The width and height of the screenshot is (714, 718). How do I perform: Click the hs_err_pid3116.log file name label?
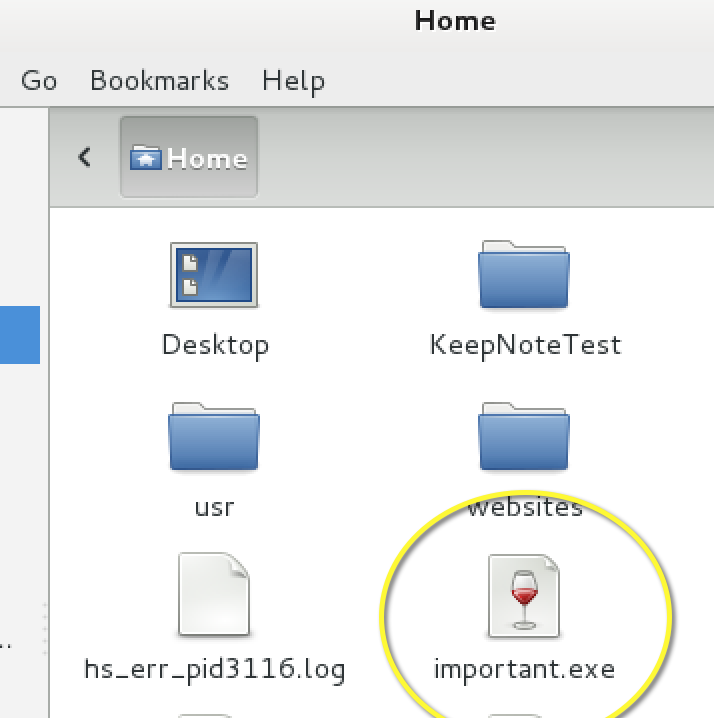pos(214,668)
